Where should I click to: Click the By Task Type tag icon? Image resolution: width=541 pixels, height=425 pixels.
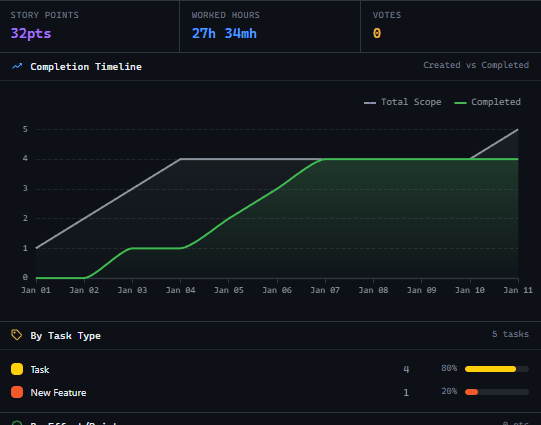point(17,335)
